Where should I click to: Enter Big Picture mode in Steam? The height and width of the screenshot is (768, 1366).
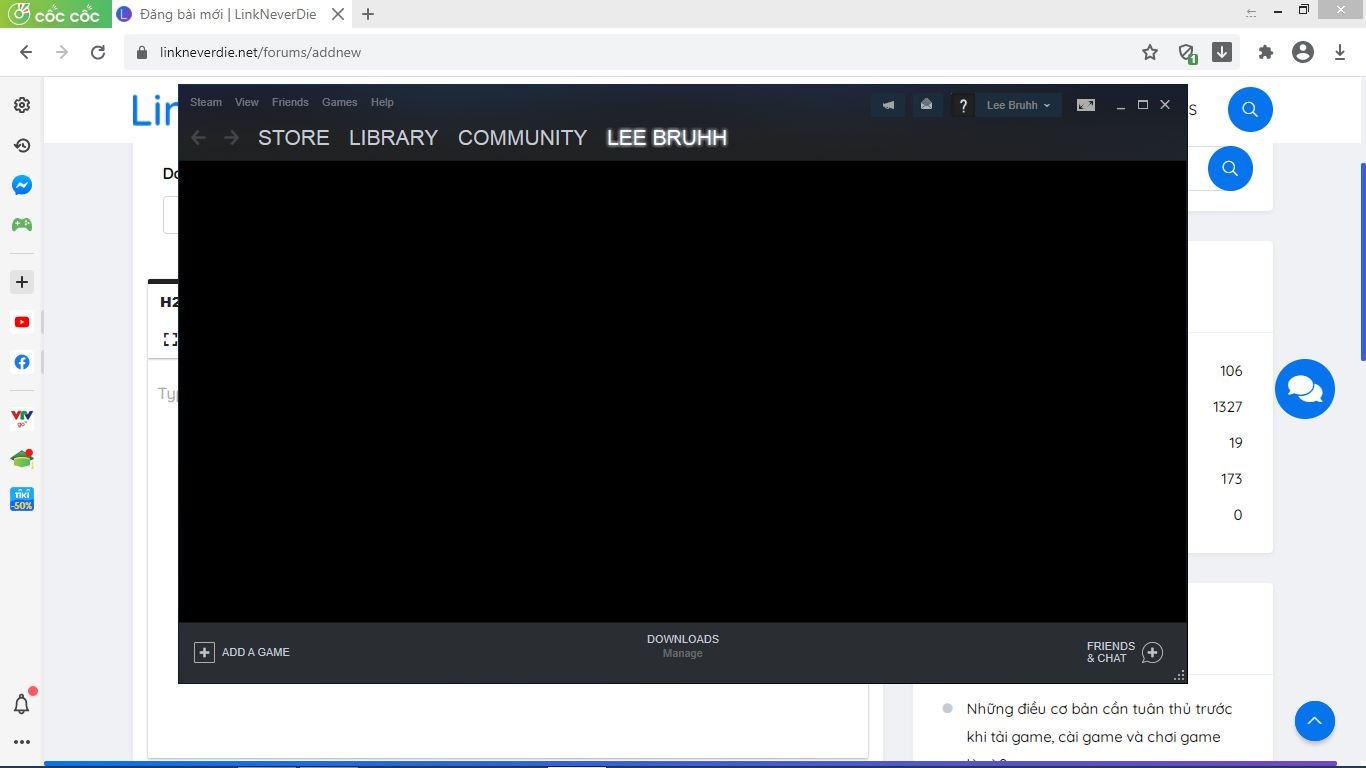click(x=1085, y=104)
